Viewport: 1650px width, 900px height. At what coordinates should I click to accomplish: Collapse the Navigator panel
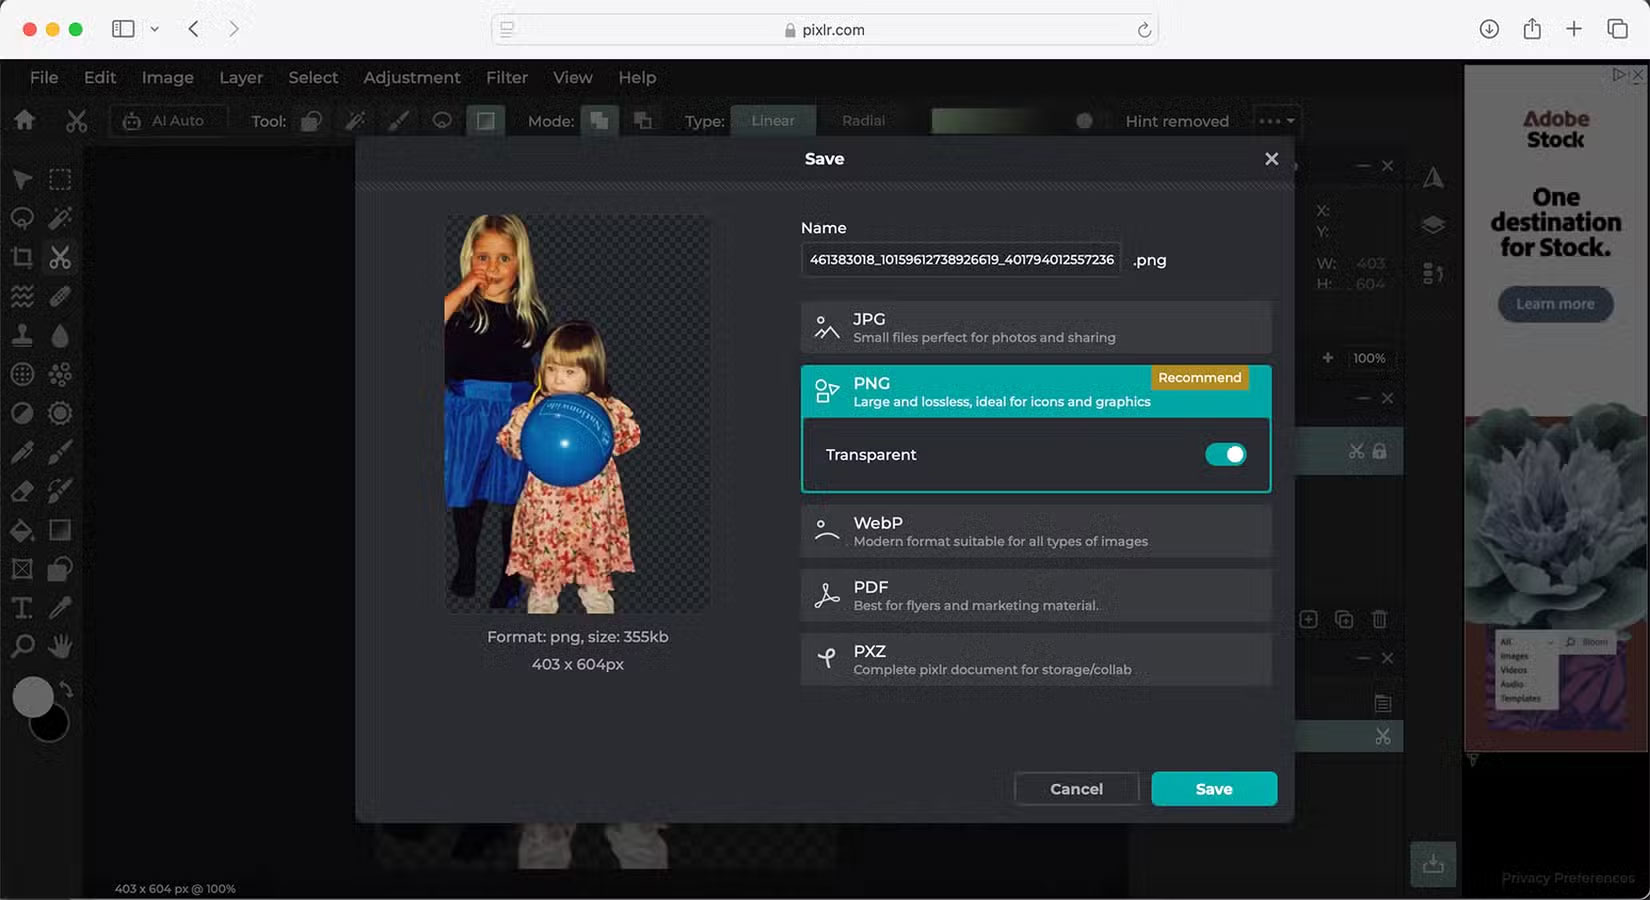(1362, 166)
